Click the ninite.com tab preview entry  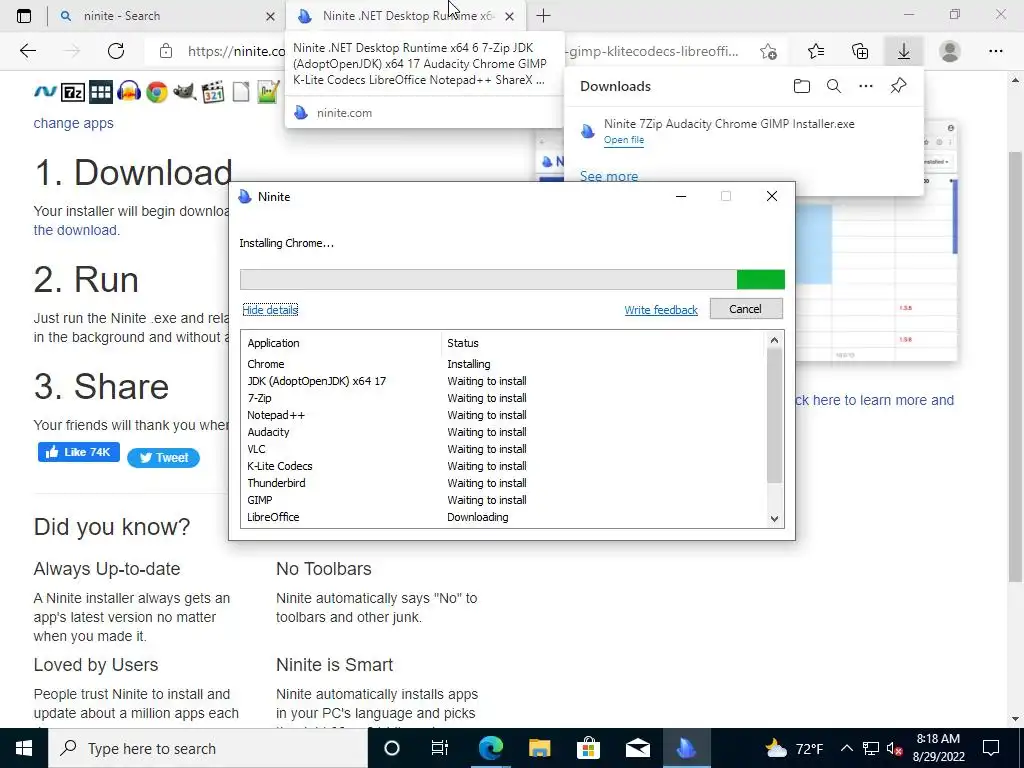424,112
